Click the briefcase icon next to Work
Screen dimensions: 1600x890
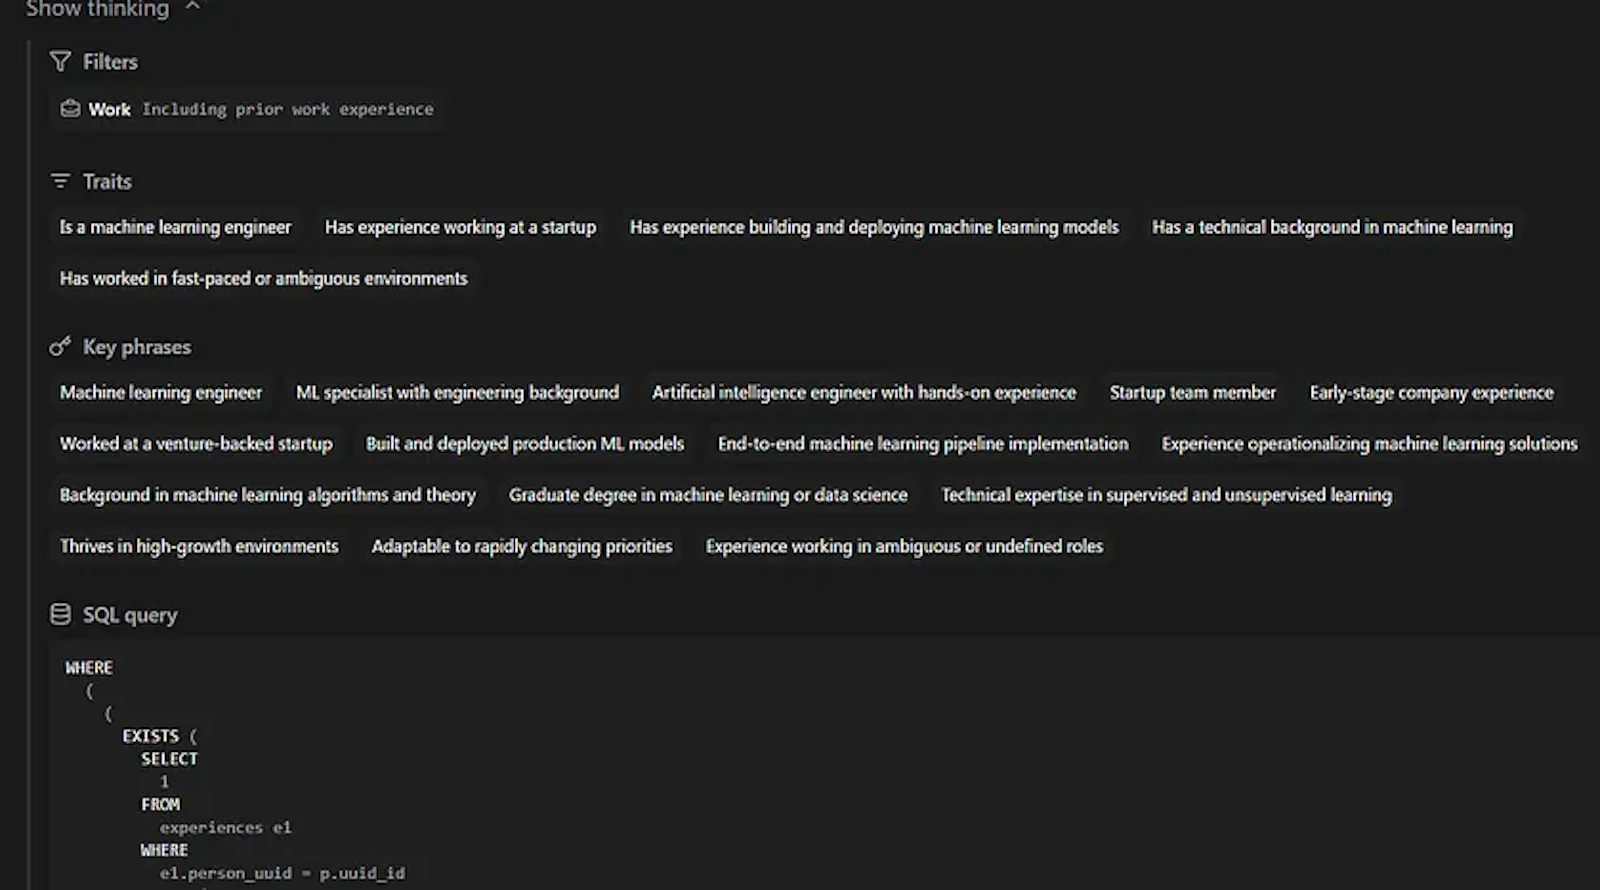coord(69,108)
